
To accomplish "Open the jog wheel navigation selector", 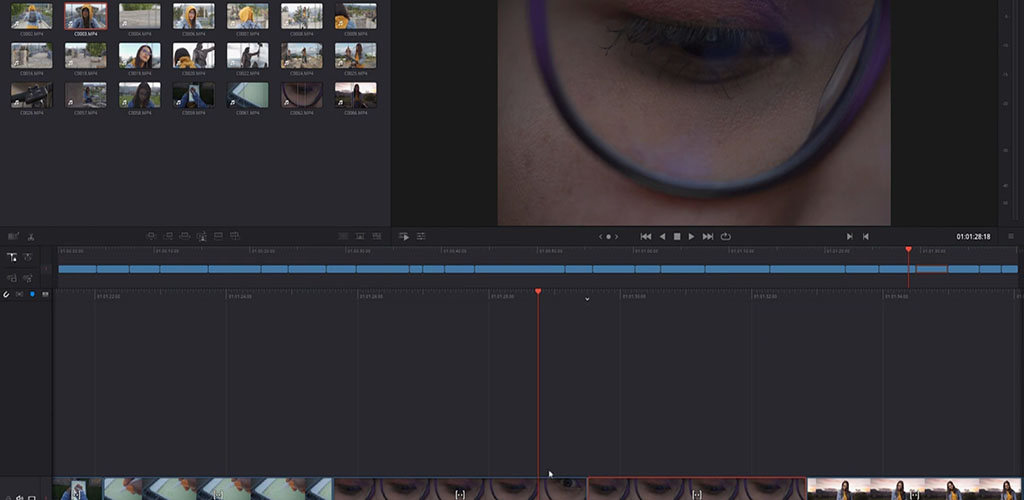I will point(608,236).
